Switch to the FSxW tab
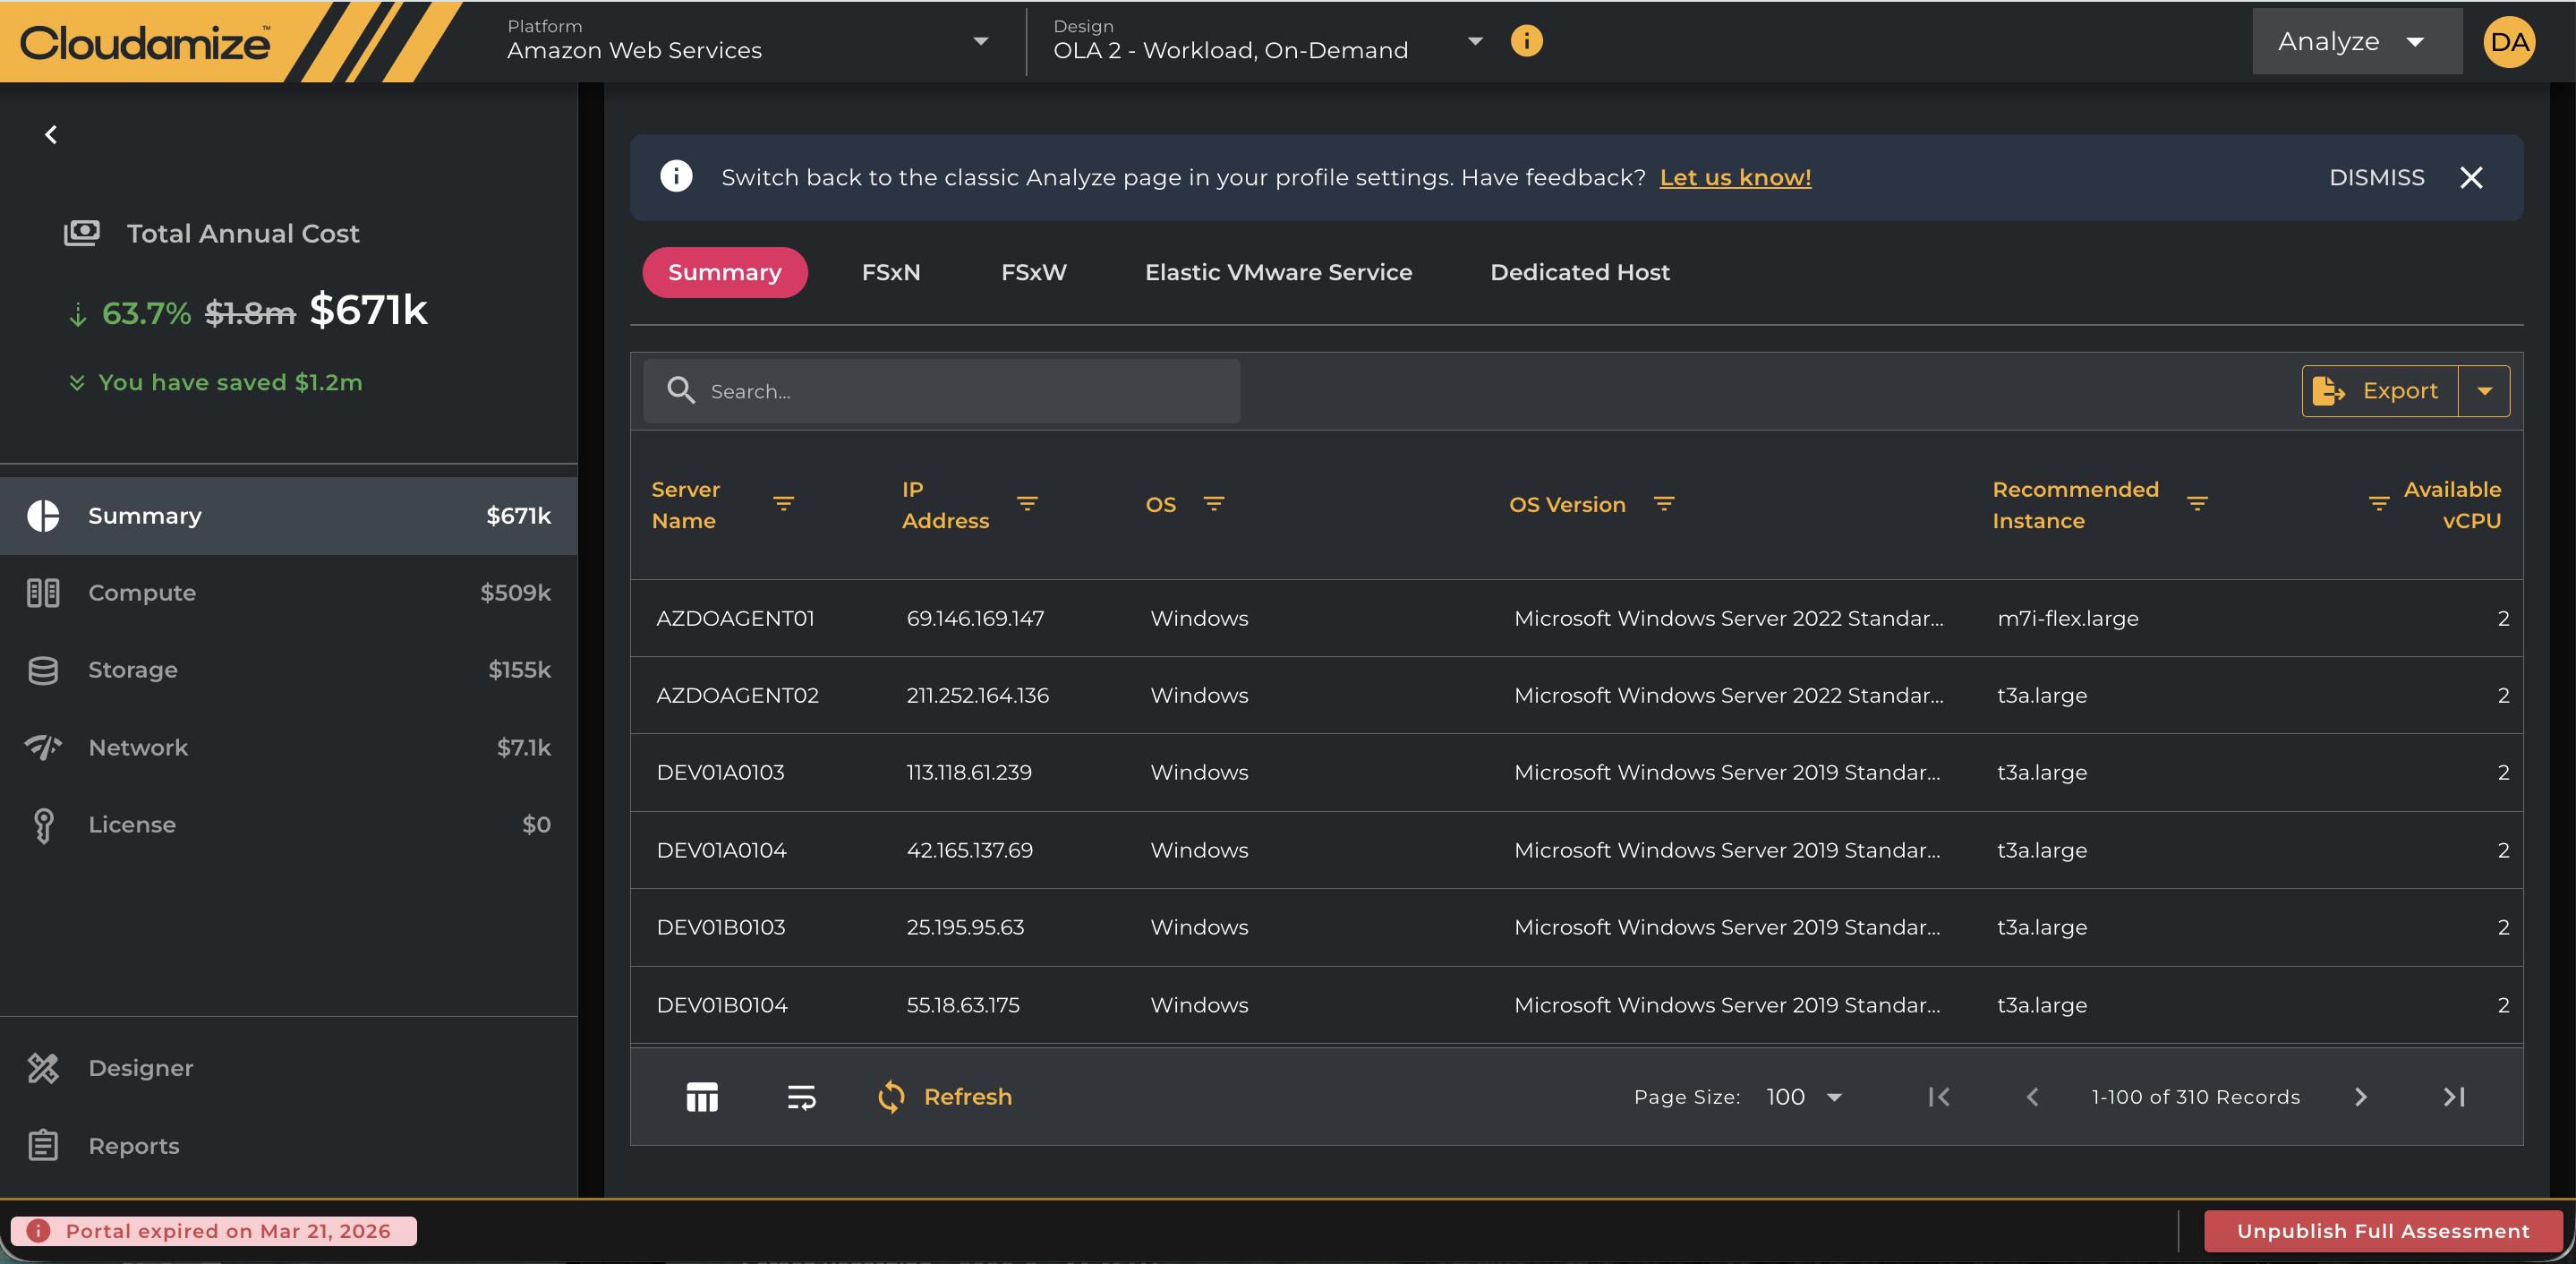 pos(1034,272)
